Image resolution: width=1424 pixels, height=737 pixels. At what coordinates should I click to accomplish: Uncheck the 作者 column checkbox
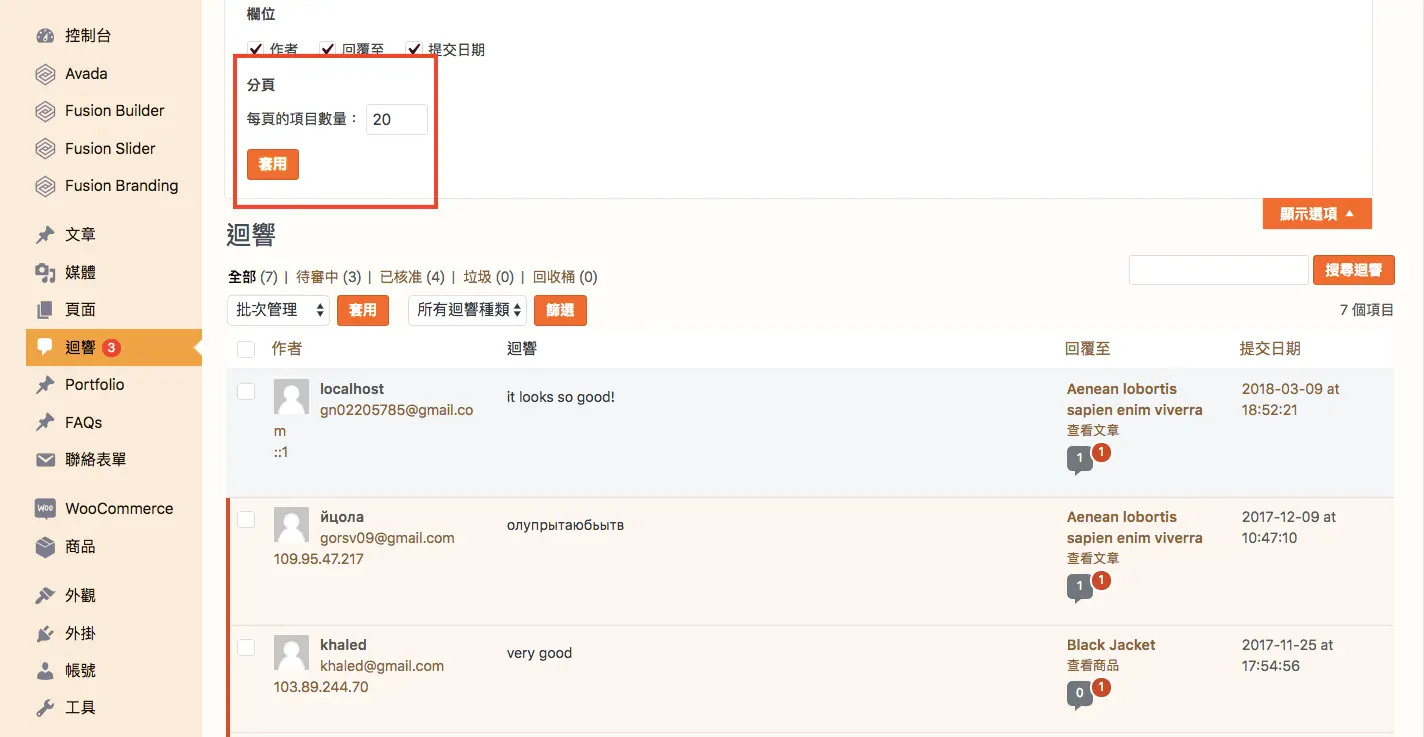[x=255, y=49]
